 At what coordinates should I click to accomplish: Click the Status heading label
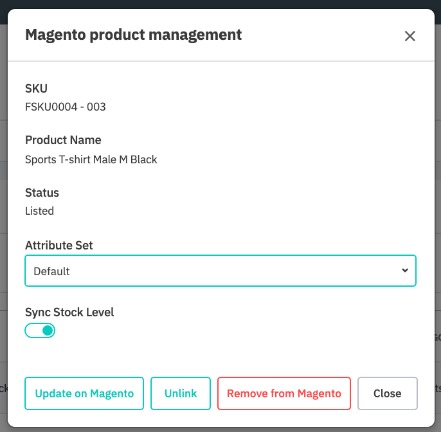pos(42,193)
